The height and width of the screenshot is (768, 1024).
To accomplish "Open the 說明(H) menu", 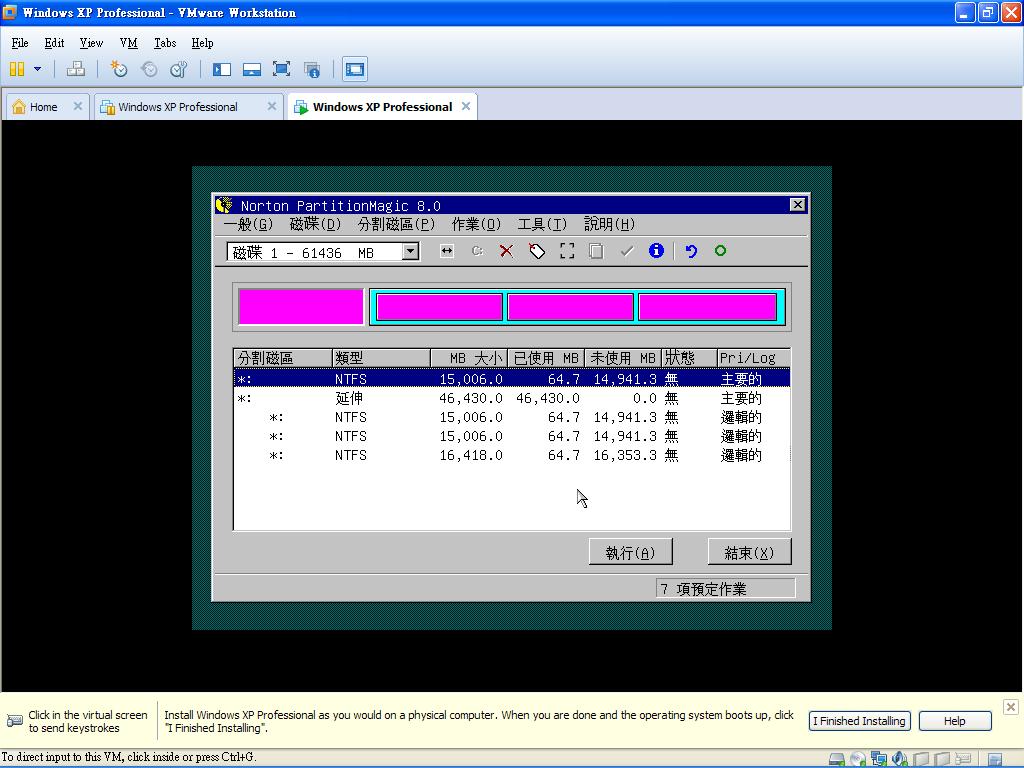I will 609,225.
